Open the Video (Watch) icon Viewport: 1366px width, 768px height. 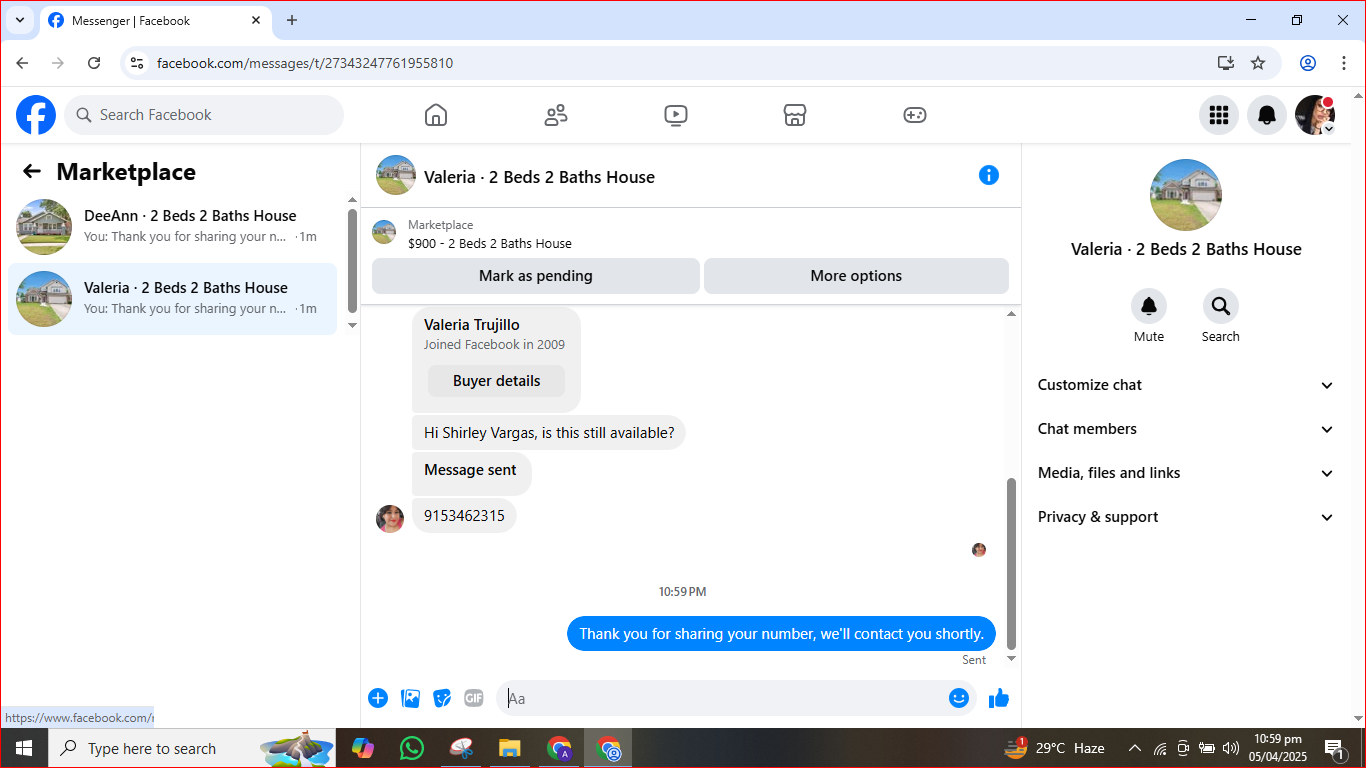[x=676, y=115]
